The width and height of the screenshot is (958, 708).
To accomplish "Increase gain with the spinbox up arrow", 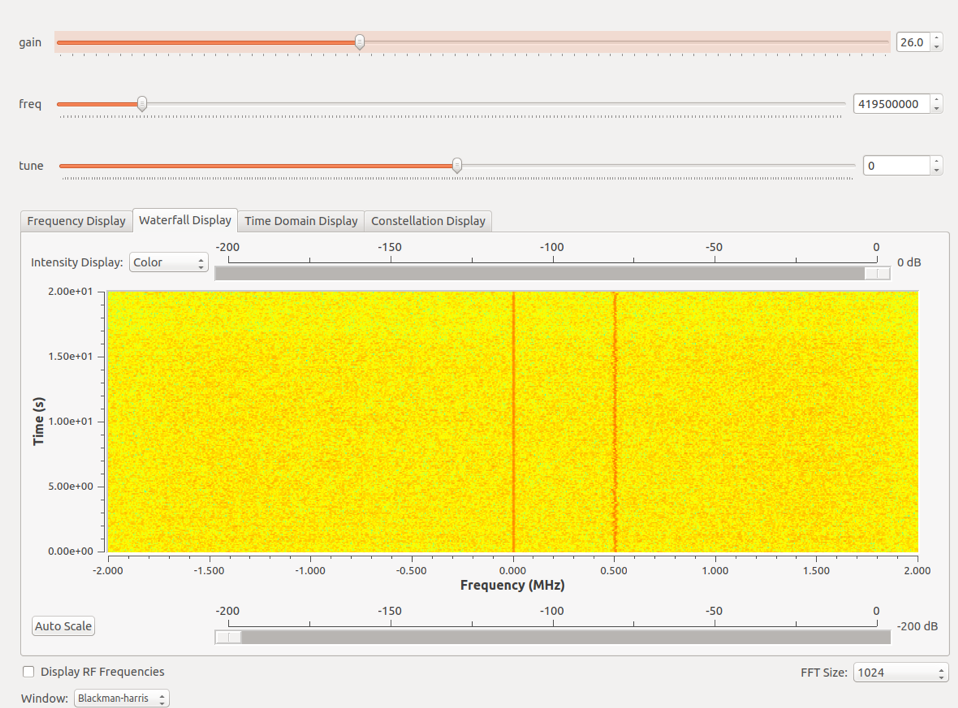I will pos(937,37).
